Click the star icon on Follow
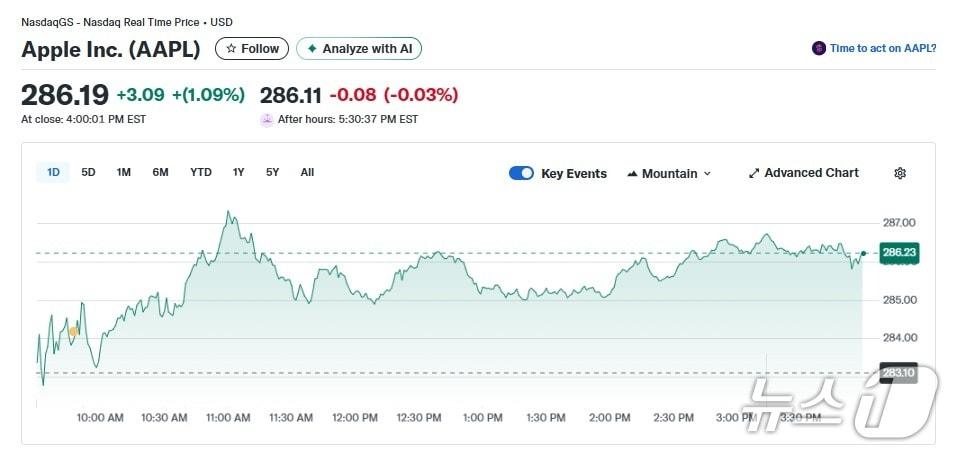This screenshot has height=453, width=953. (x=232, y=49)
